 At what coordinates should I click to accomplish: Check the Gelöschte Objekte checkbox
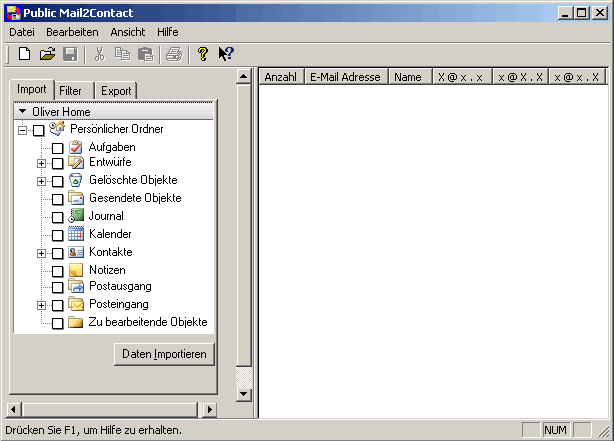click(58, 181)
